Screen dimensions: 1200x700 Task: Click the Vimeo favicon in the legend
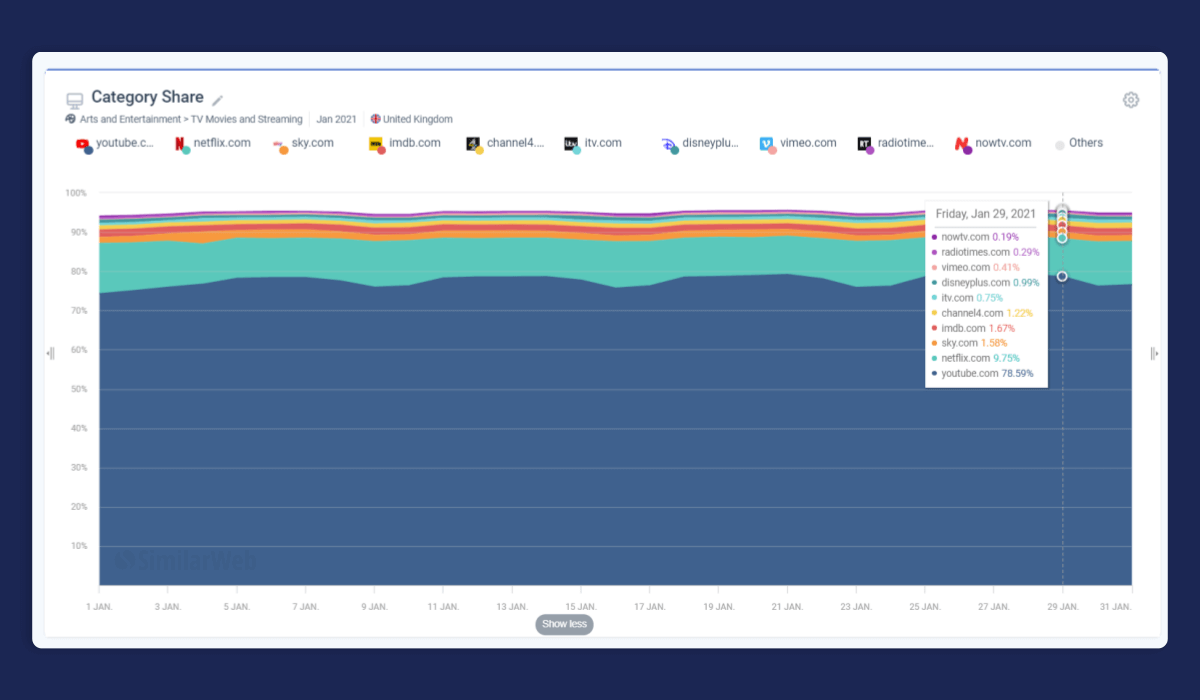pos(766,144)
